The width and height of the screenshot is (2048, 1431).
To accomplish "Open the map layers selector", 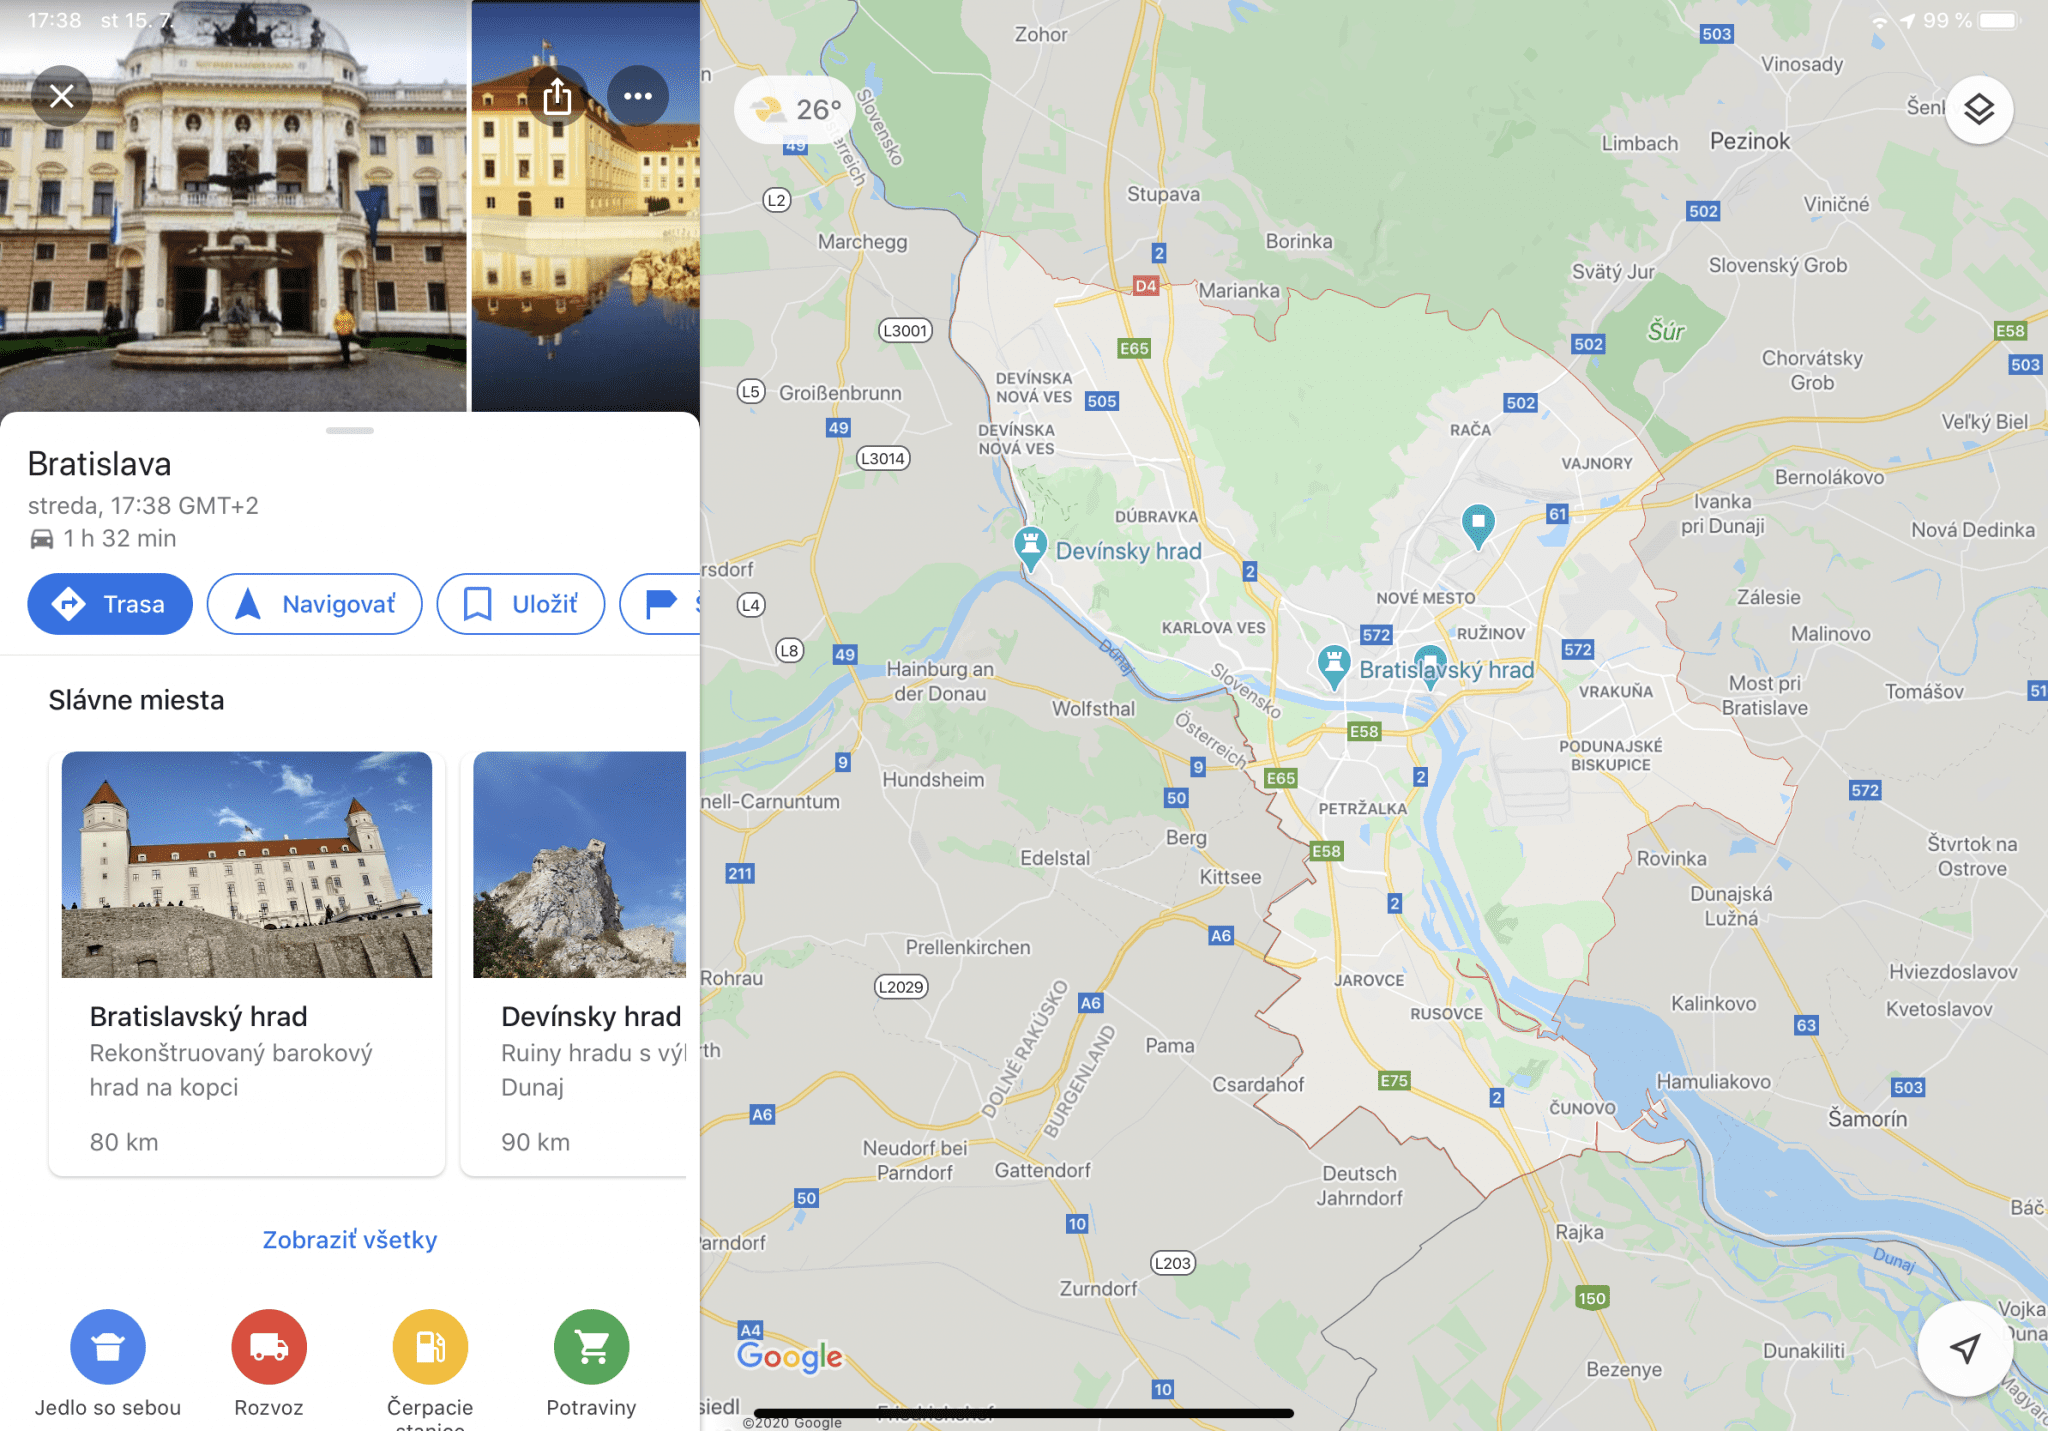I will pos(1979,109).
